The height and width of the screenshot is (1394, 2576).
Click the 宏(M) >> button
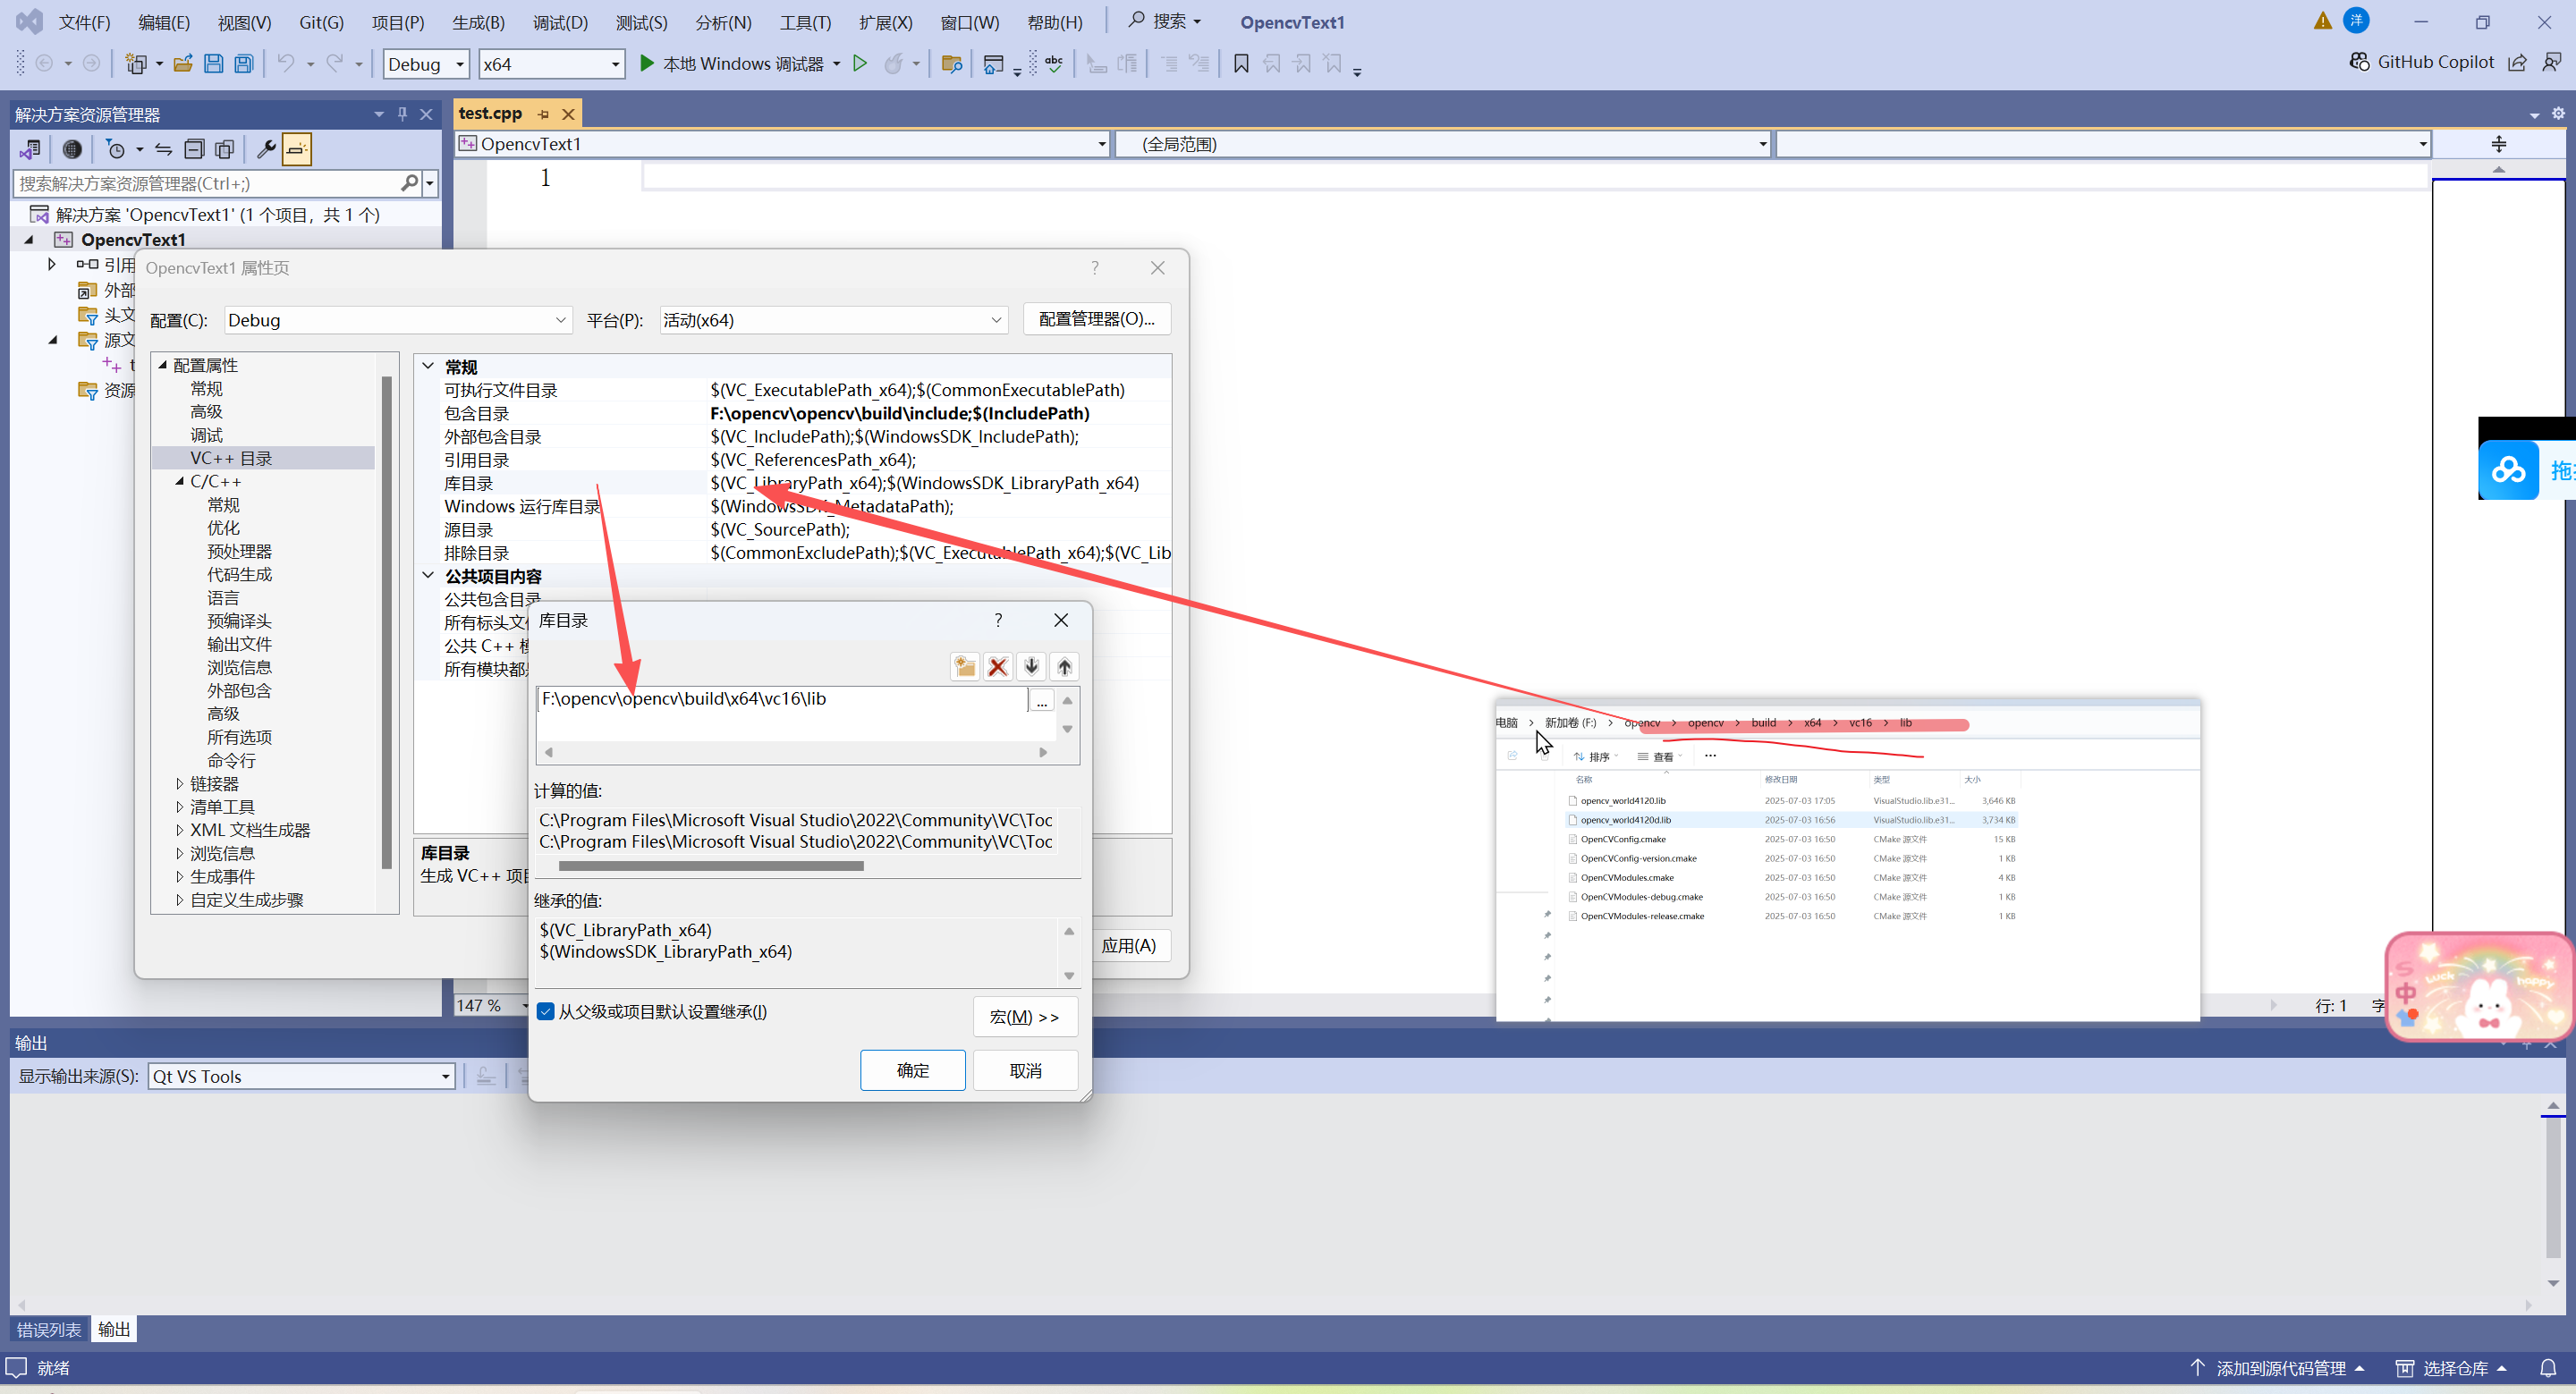click(x=1026, y=1016)
